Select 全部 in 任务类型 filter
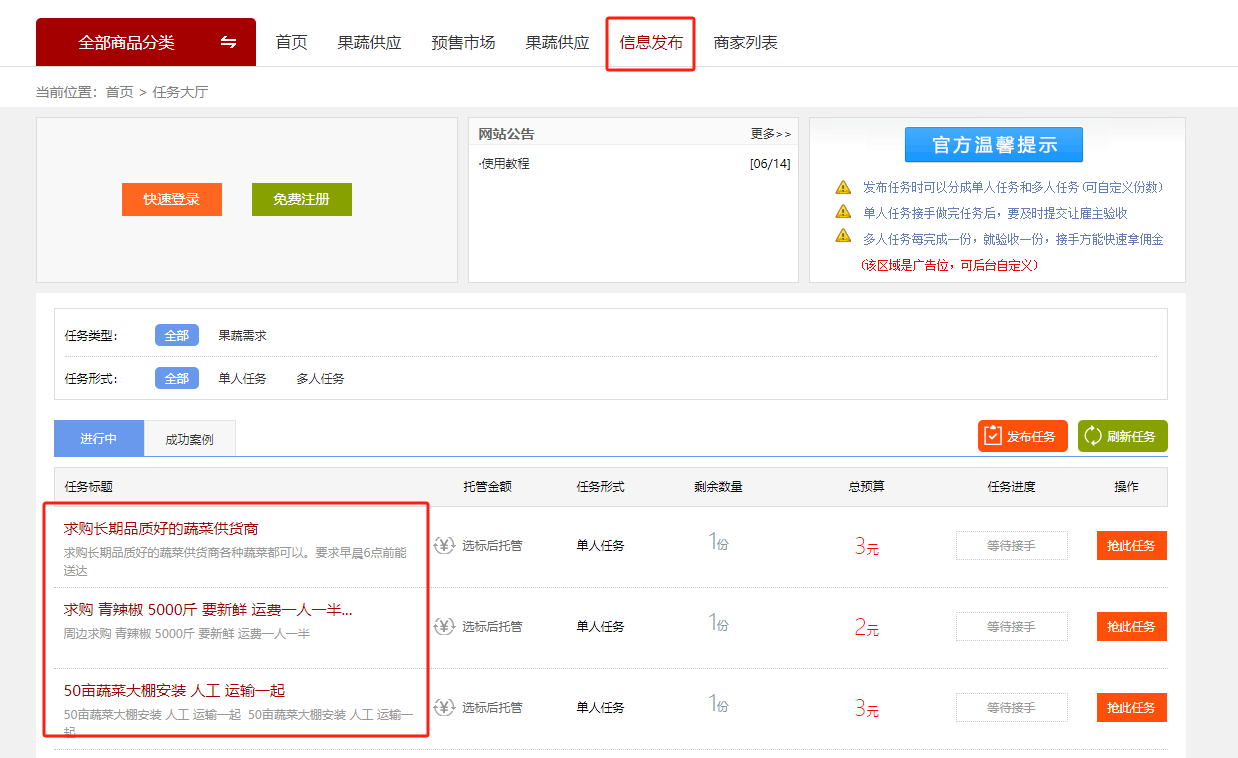Image resolution: width=1238 pixels, height=758 pixels. click(177, 335)
